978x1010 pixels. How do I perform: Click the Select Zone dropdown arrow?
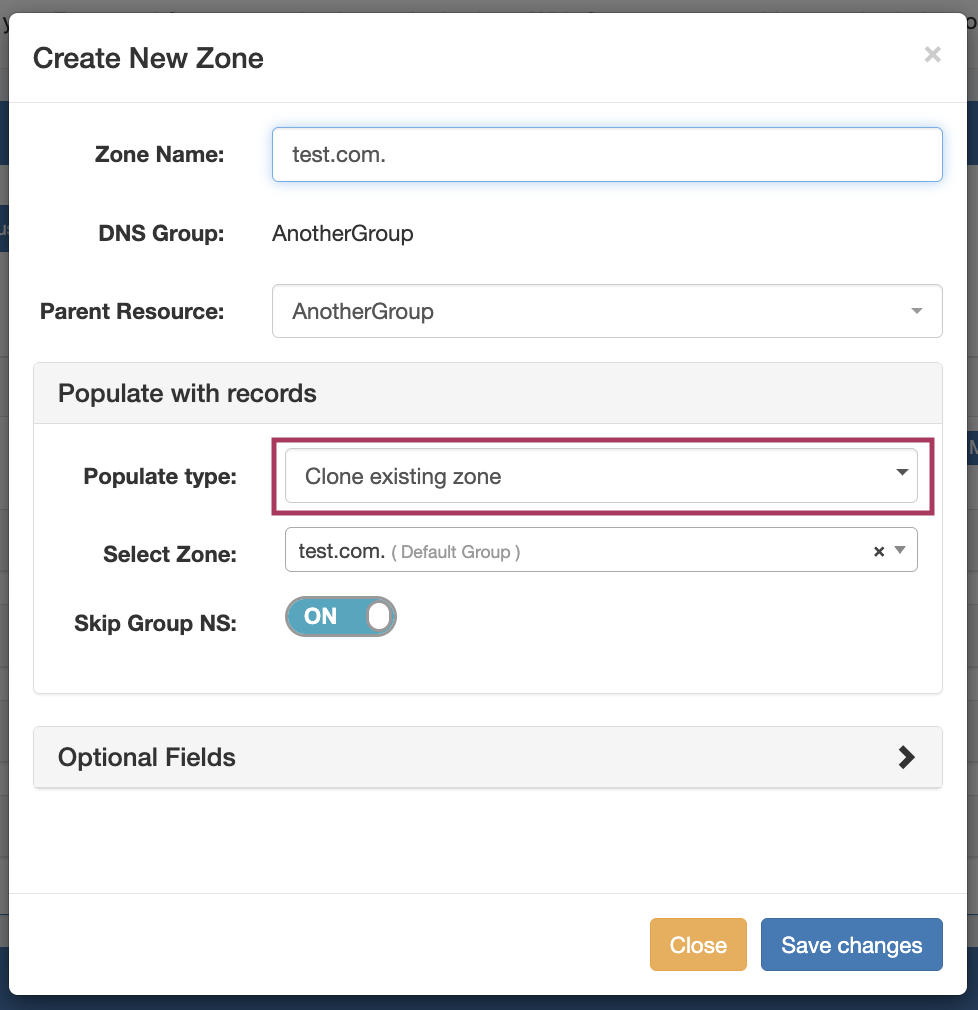[x=900, y=550]
